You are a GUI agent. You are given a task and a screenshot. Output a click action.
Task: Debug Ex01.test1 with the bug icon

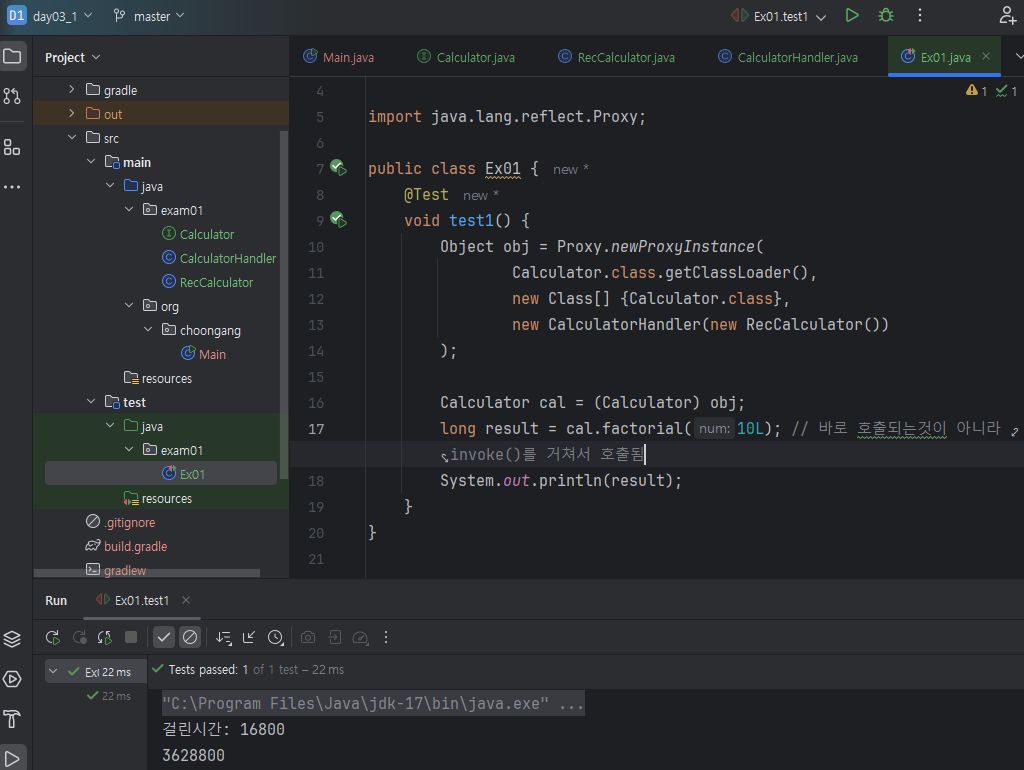[x=886, y=15]
